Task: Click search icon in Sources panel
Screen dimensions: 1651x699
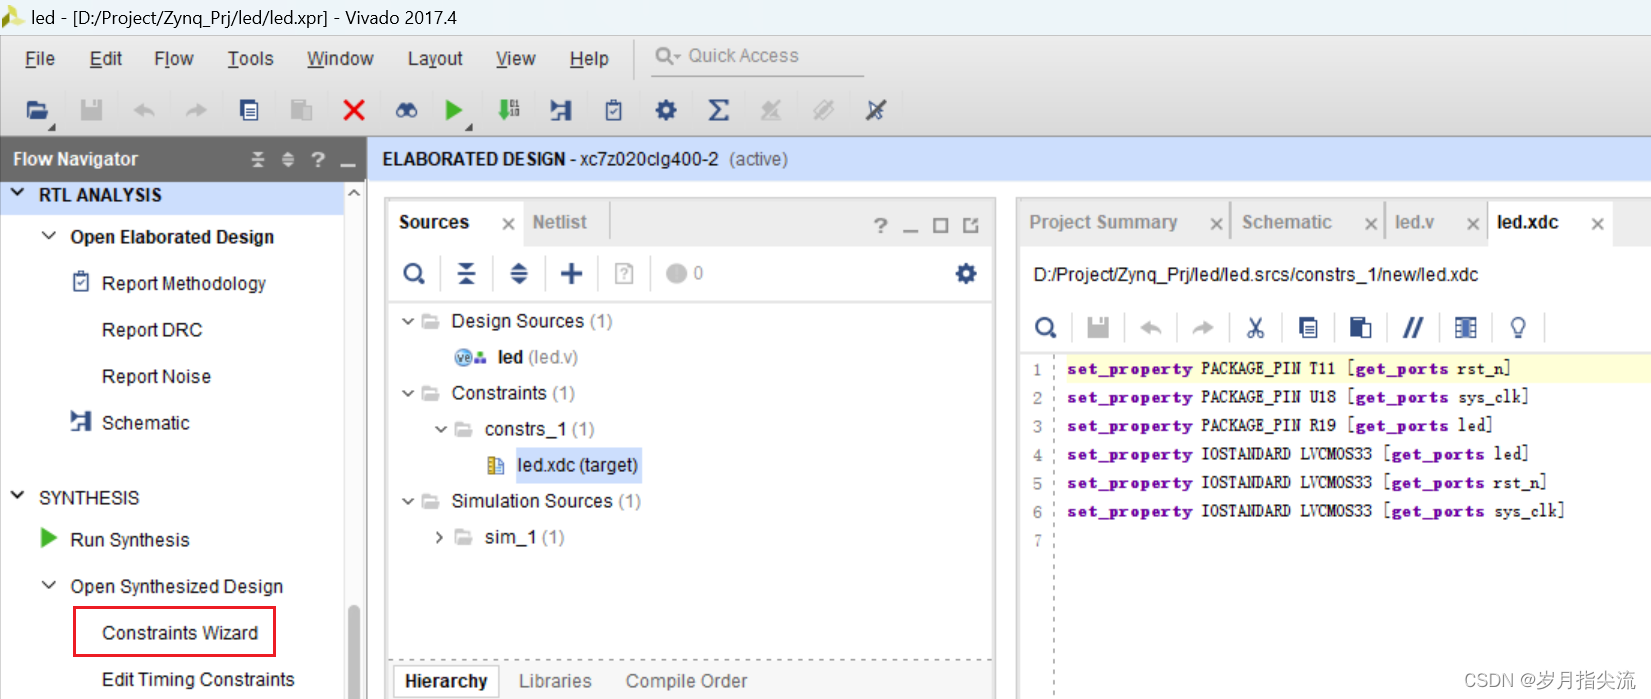Action: tap(414, 273)
